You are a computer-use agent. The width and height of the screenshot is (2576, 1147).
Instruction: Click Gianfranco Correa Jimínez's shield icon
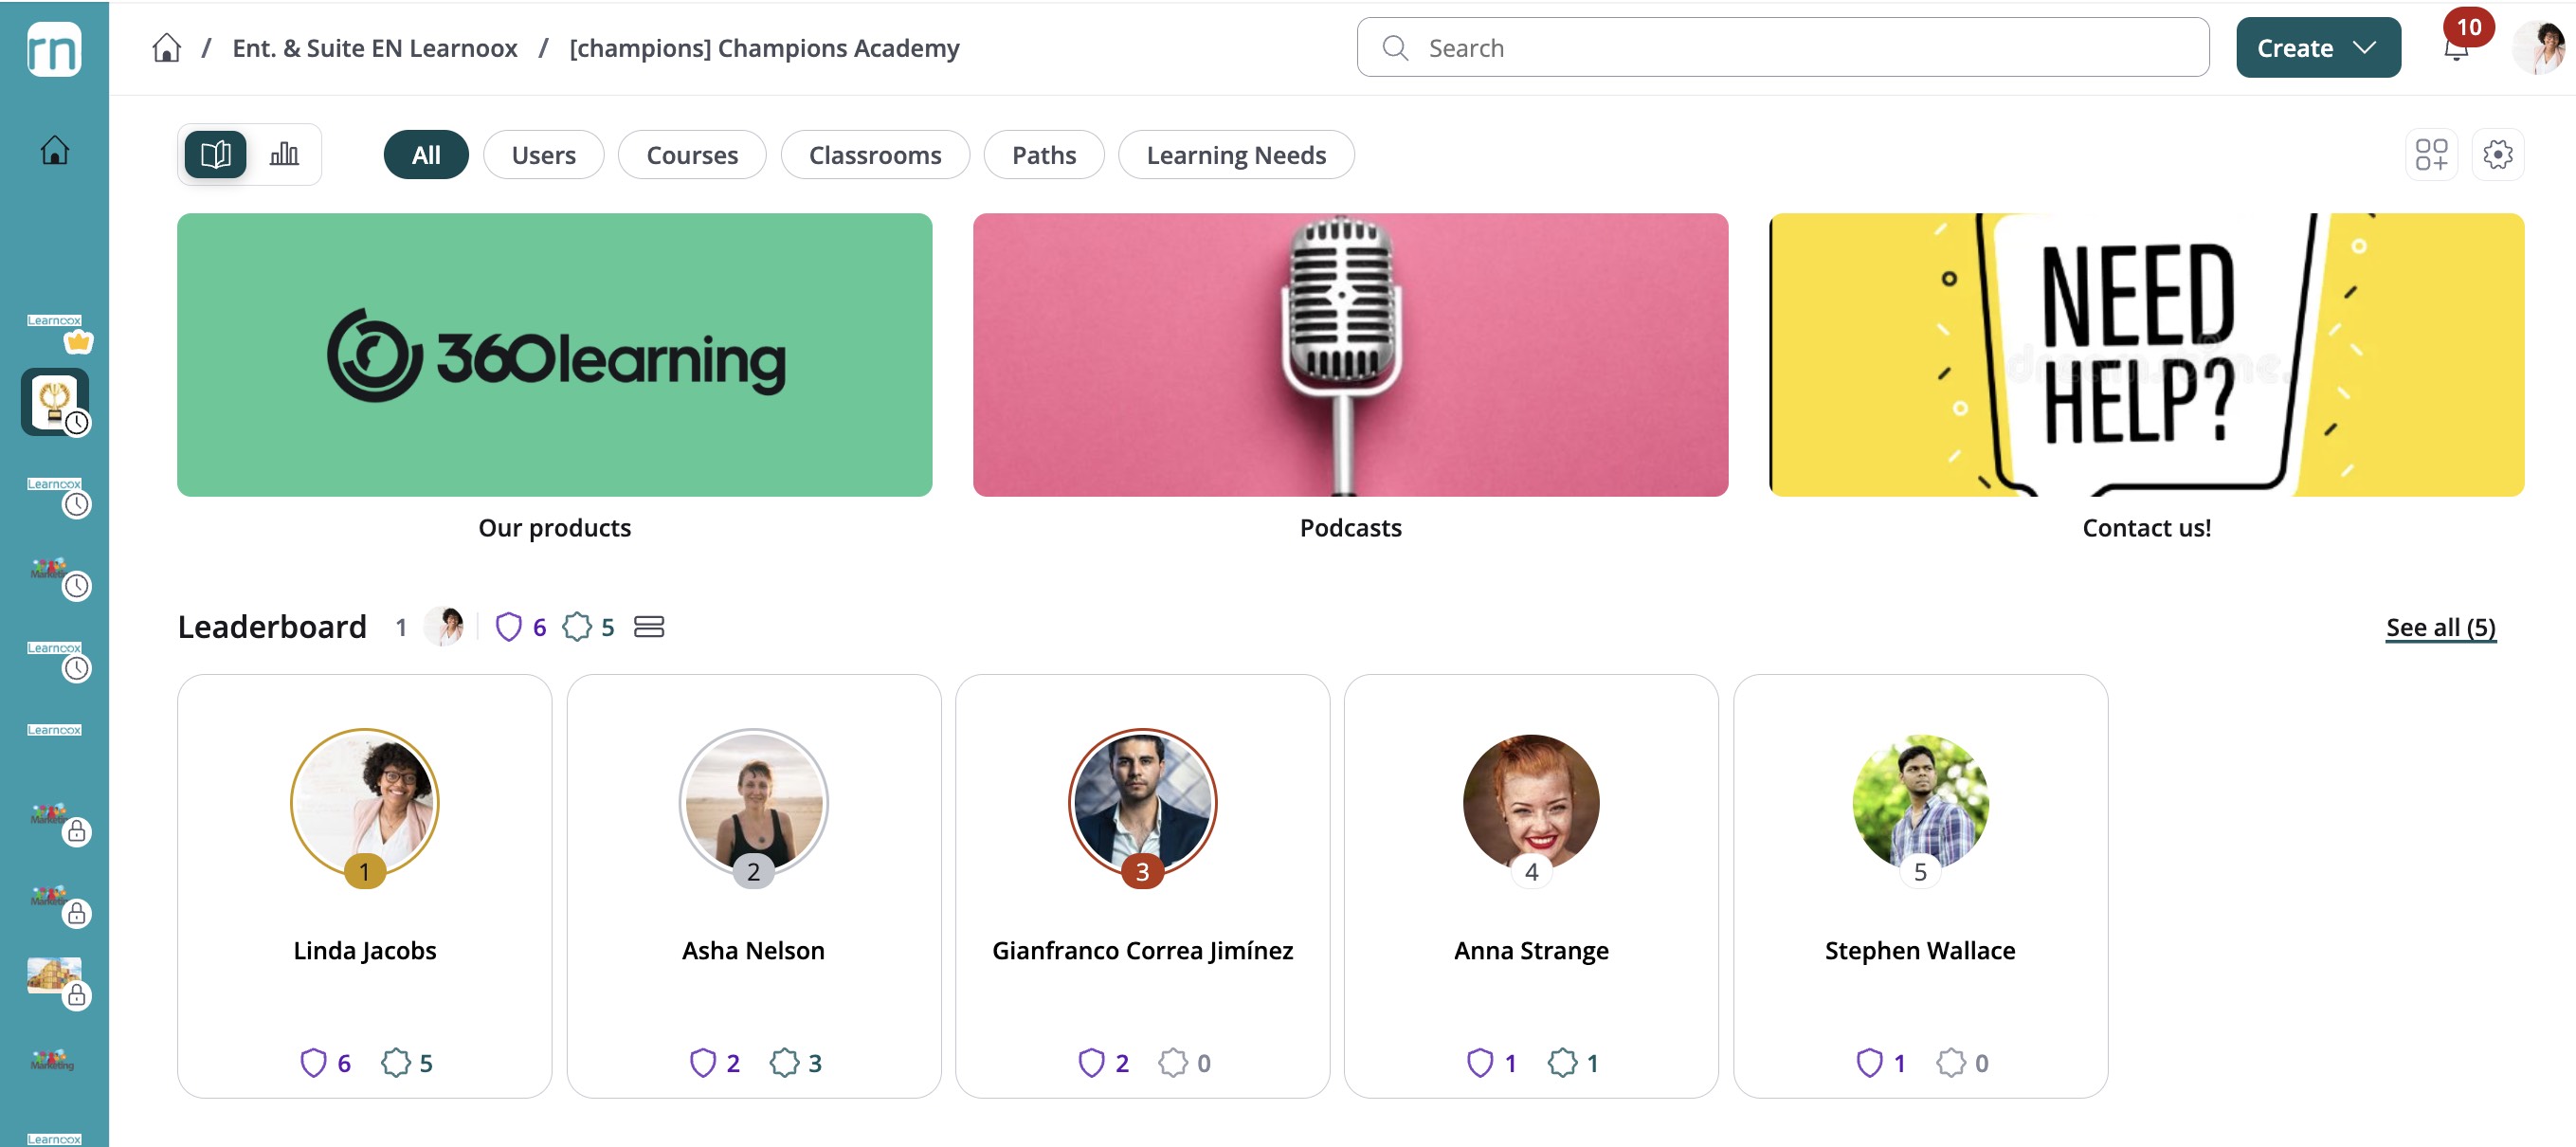coord(1091,1062)
